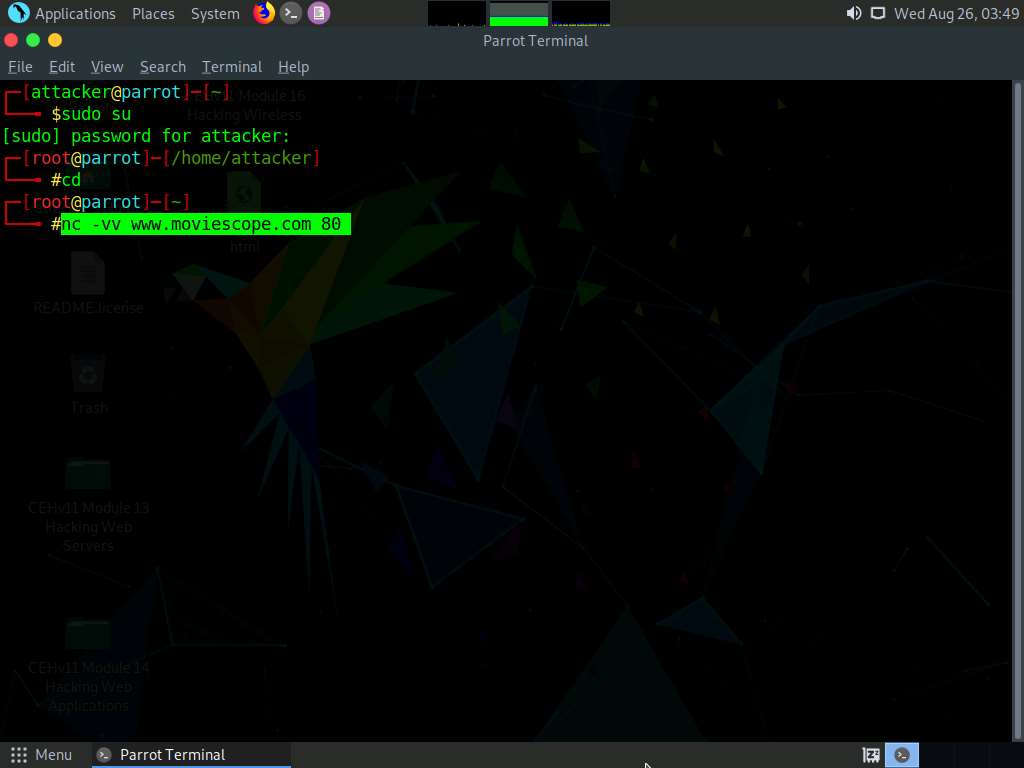1024x768 pixels.
Task: Open the System menu
Action: pyautogui.click(x=215, y=14)
